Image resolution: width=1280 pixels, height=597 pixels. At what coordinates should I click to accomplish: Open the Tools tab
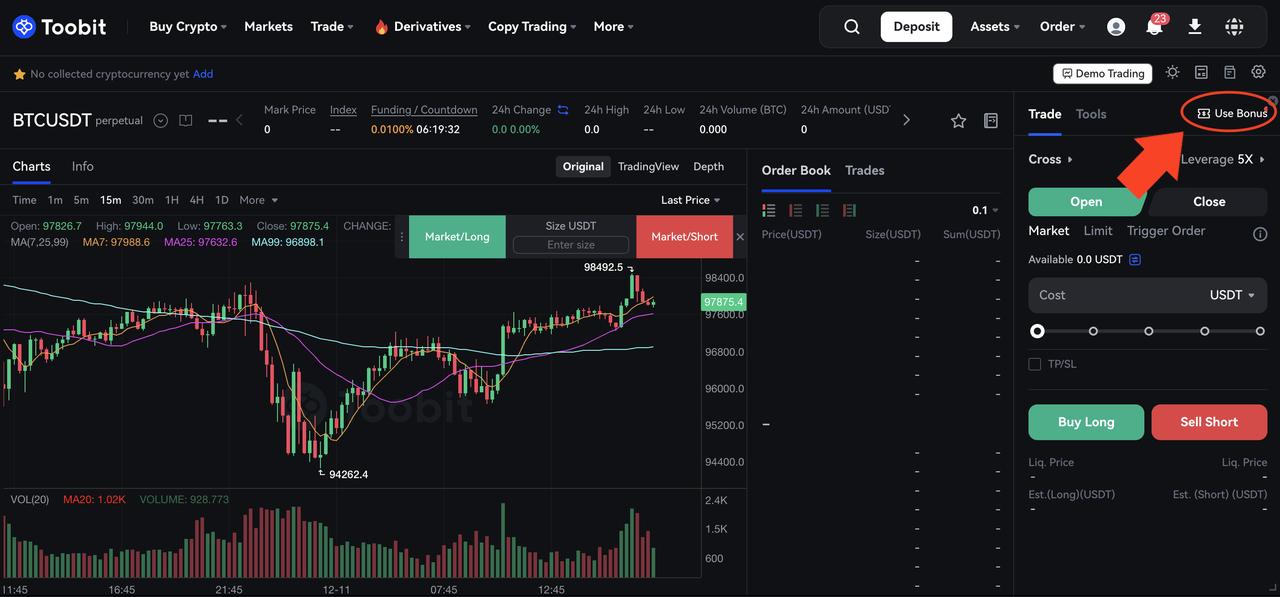tap(1091, 114)
